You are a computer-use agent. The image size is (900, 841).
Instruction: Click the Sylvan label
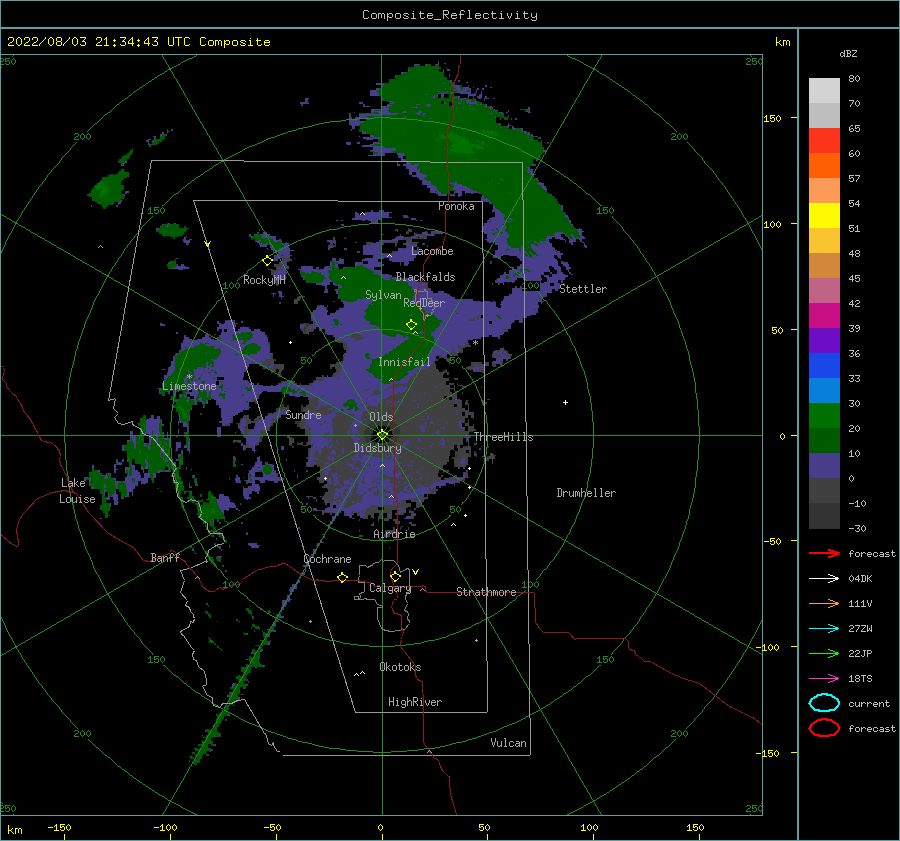383,295
